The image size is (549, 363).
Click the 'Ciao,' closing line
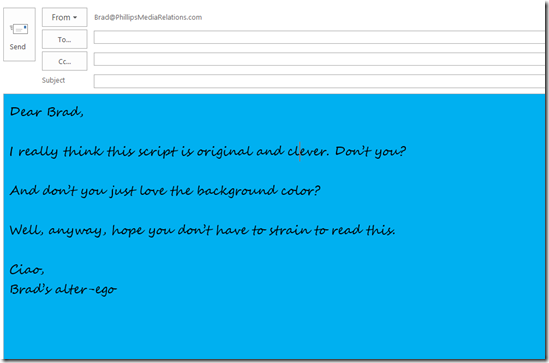tap(27, 270)
